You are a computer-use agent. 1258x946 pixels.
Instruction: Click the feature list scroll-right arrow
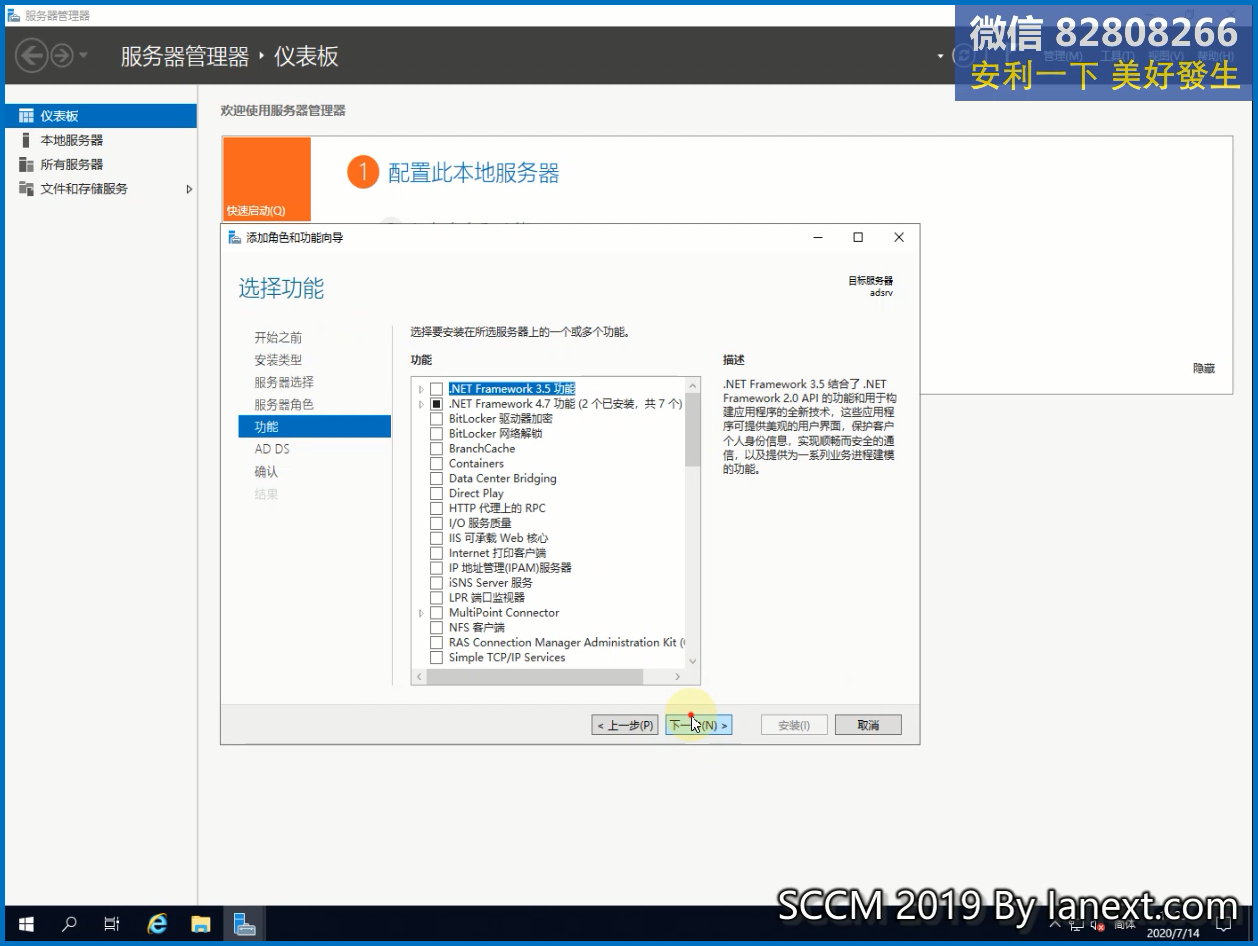[x=679, y=677]
